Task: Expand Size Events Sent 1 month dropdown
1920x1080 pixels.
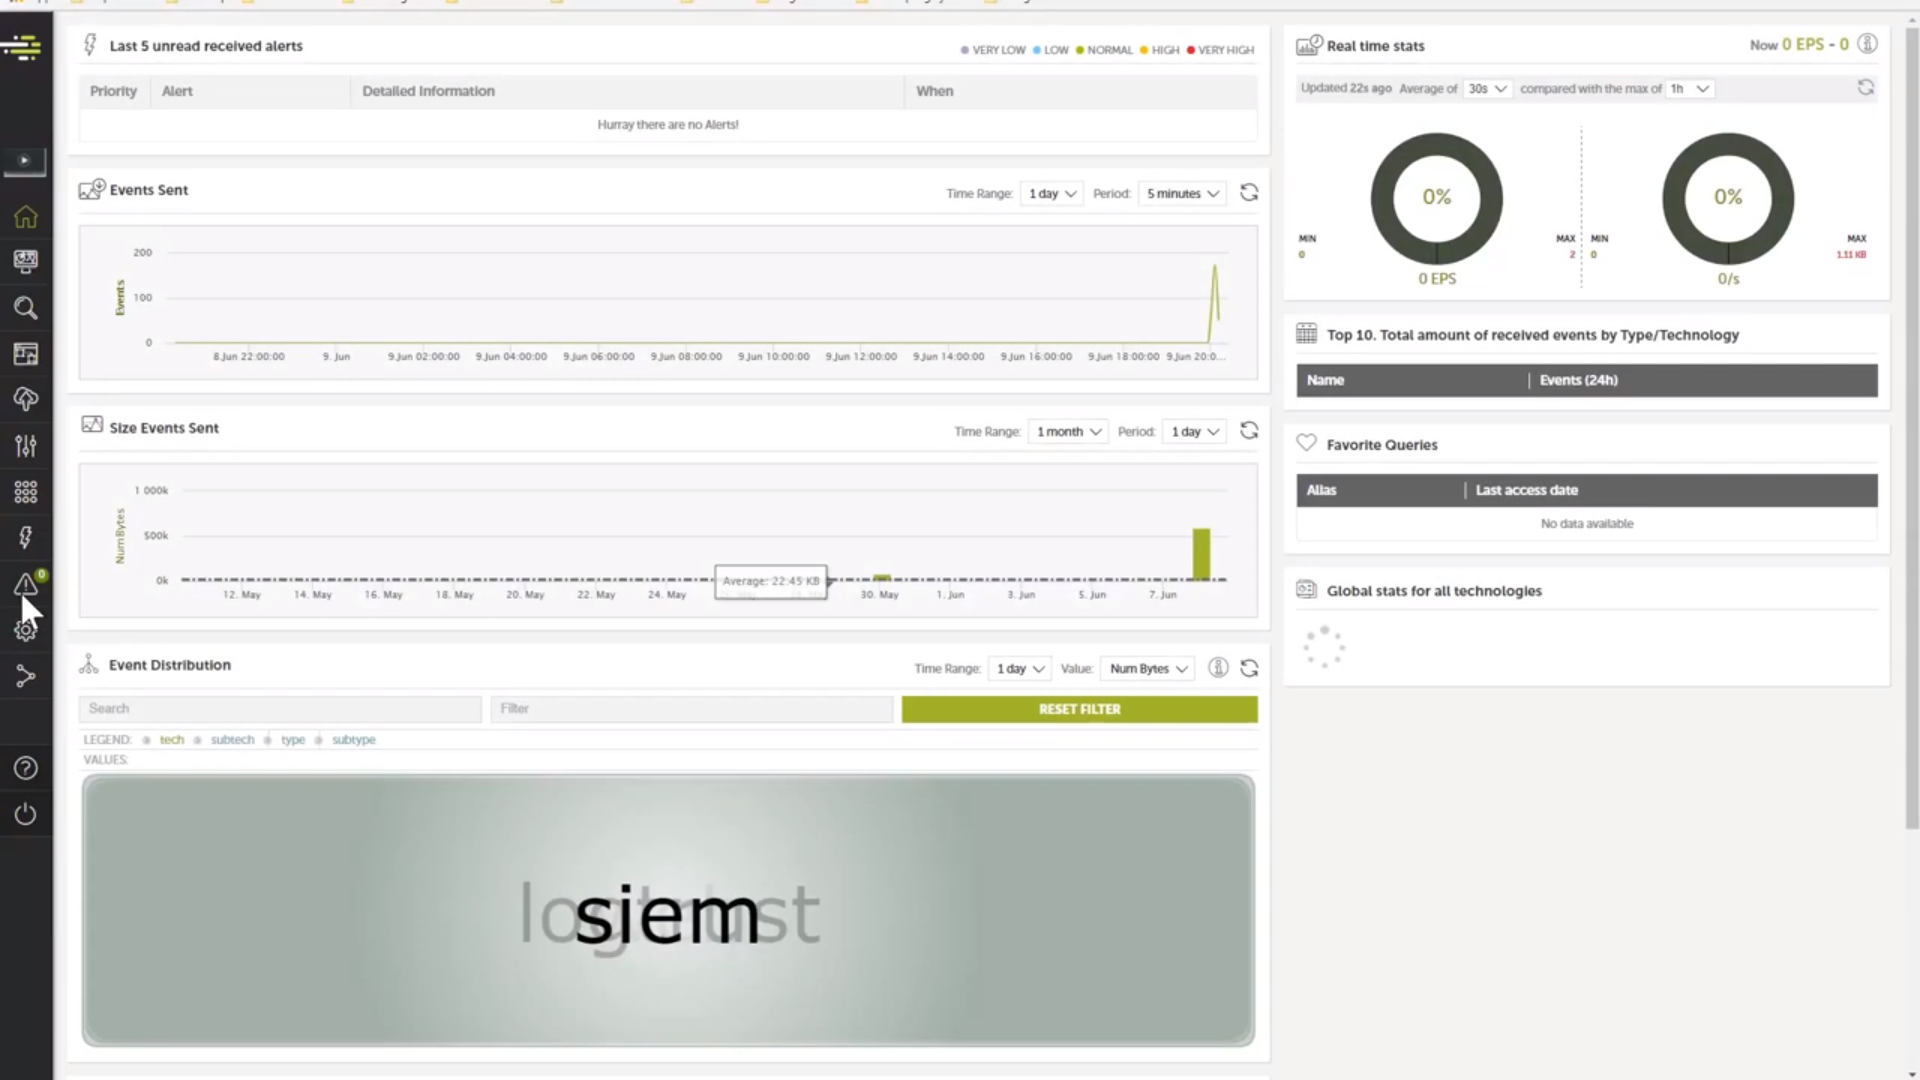Action: pos(1068,432)
